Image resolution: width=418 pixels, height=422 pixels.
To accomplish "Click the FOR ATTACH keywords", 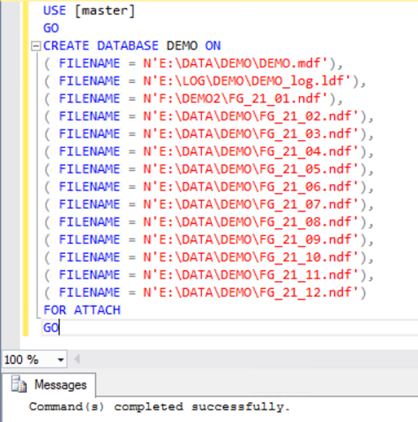I will click(x=82, y=310).
